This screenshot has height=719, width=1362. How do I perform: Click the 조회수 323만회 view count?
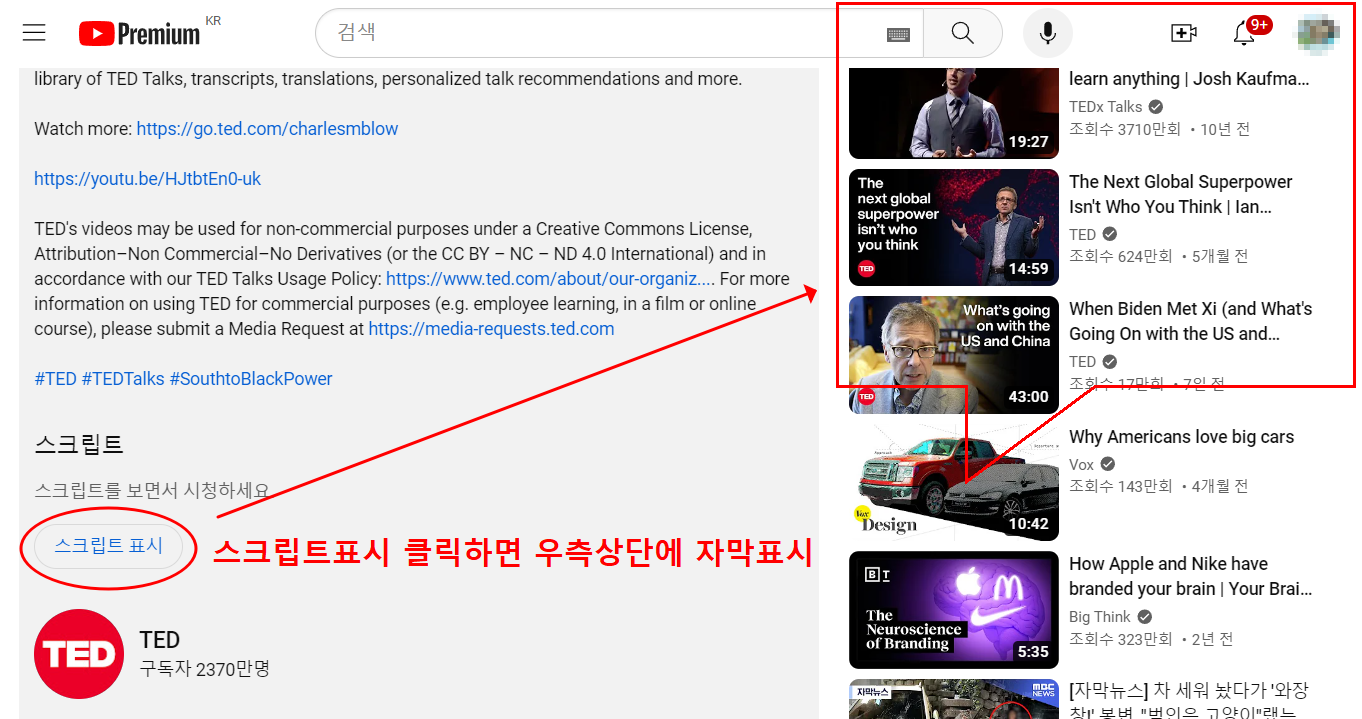[x=1121, y=639]
